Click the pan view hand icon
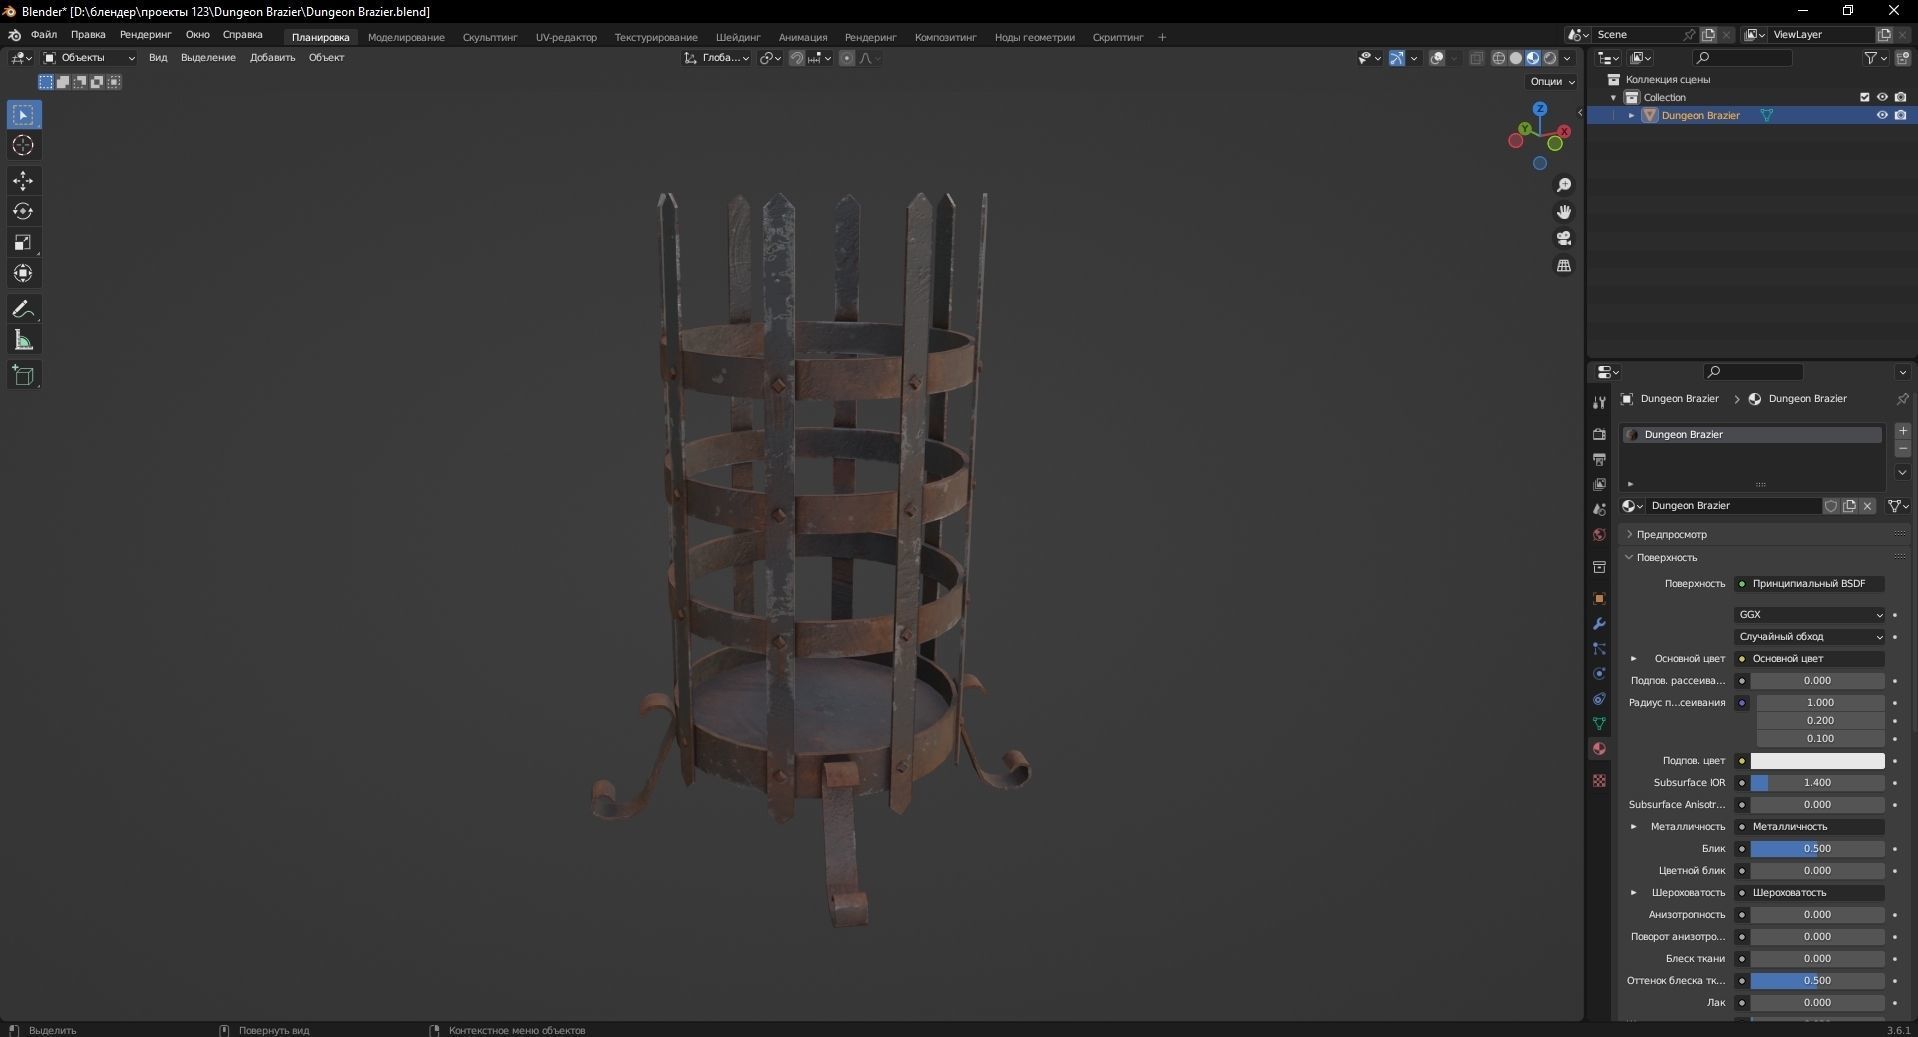 pos(1564,212)
